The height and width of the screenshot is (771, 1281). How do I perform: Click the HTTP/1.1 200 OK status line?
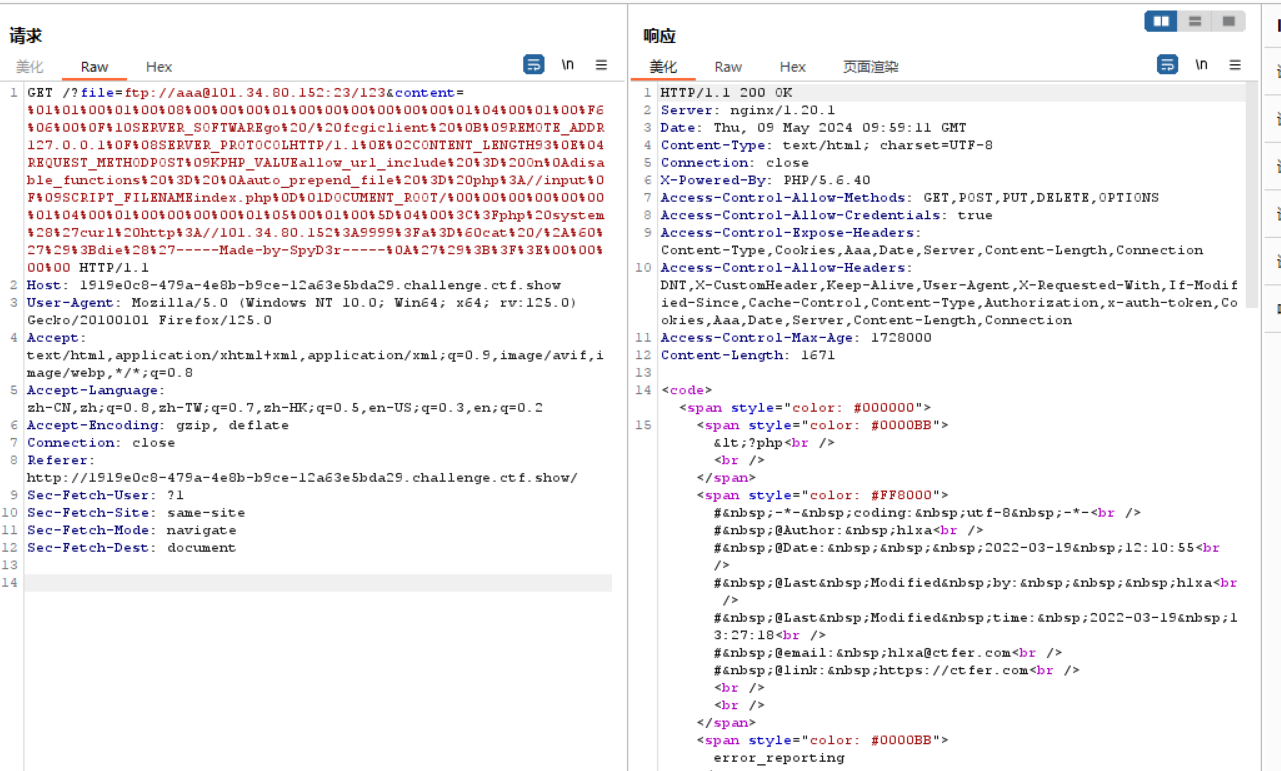[x=726, y=92]
